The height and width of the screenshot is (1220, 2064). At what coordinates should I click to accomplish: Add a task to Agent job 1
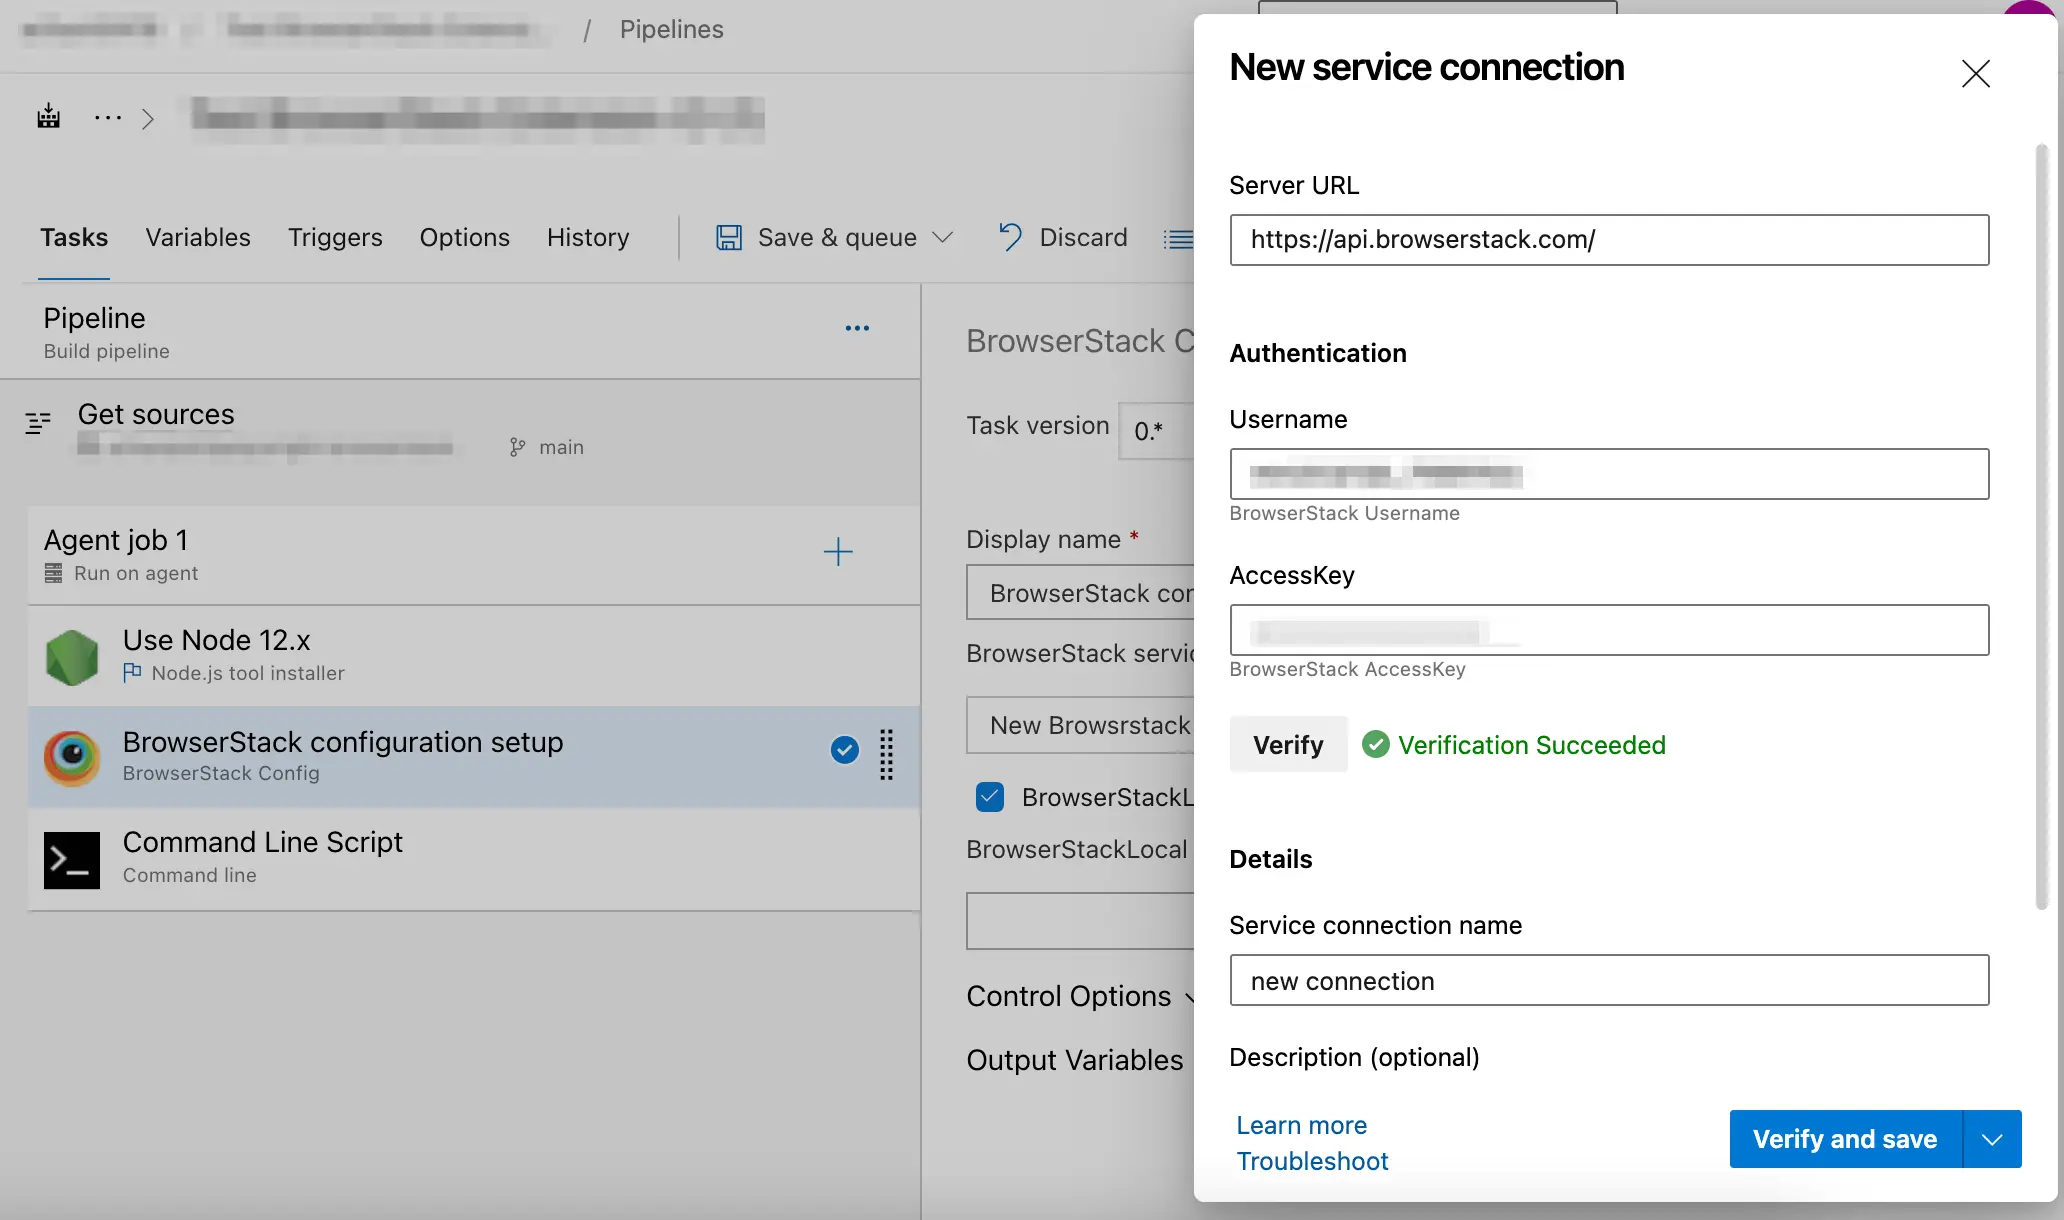pyautogui.click(x=838, y=552)
